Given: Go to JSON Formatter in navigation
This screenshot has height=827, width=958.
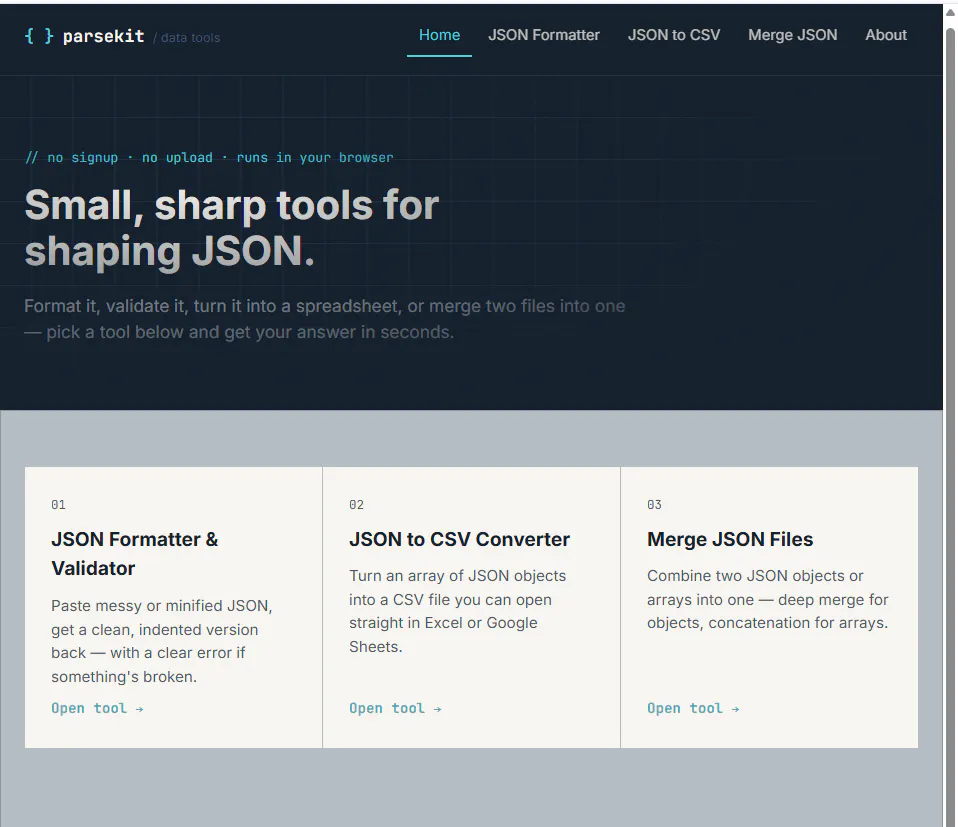Looking at the screenshot, I should [x=544, y=35].
